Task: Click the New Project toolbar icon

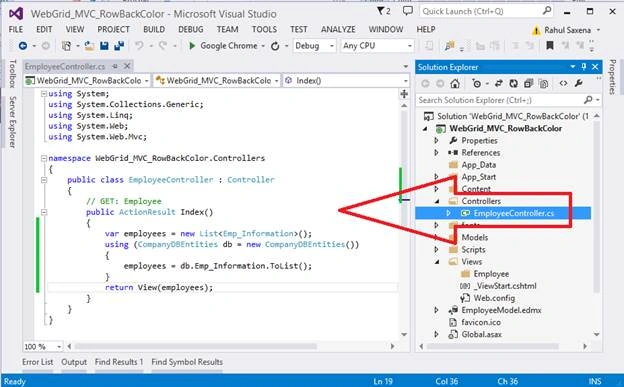Action: (66, 46)
